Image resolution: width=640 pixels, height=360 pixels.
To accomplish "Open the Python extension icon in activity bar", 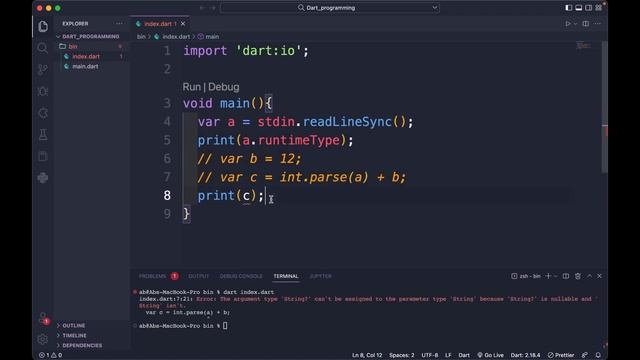I will click(x=43, y=178).
